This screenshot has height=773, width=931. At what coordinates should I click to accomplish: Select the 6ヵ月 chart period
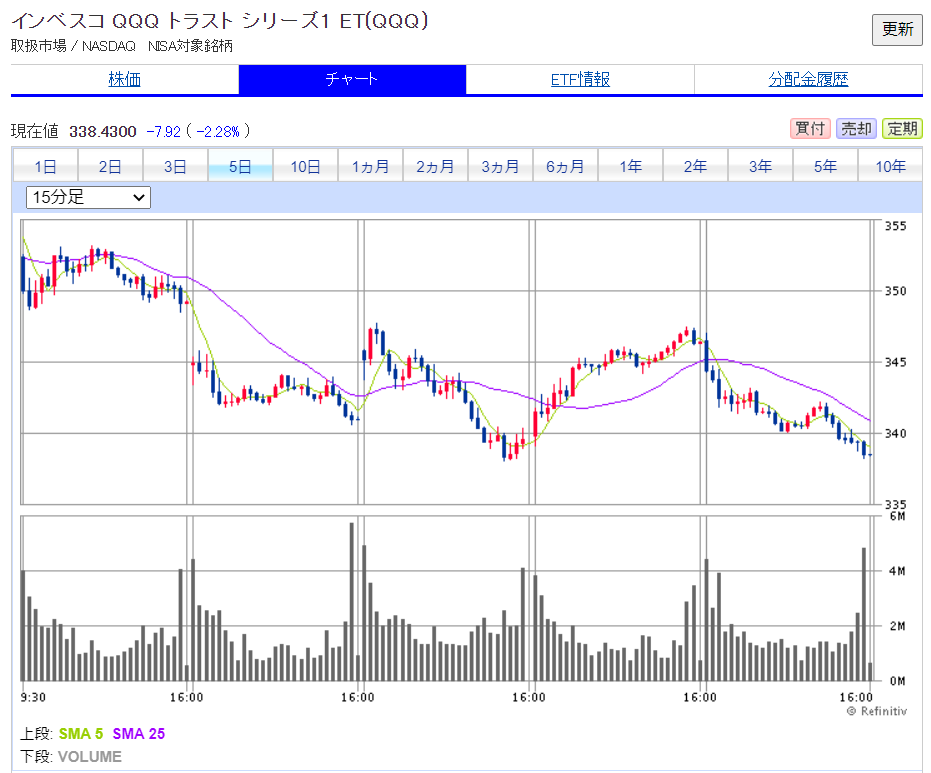tap(565, 166)
